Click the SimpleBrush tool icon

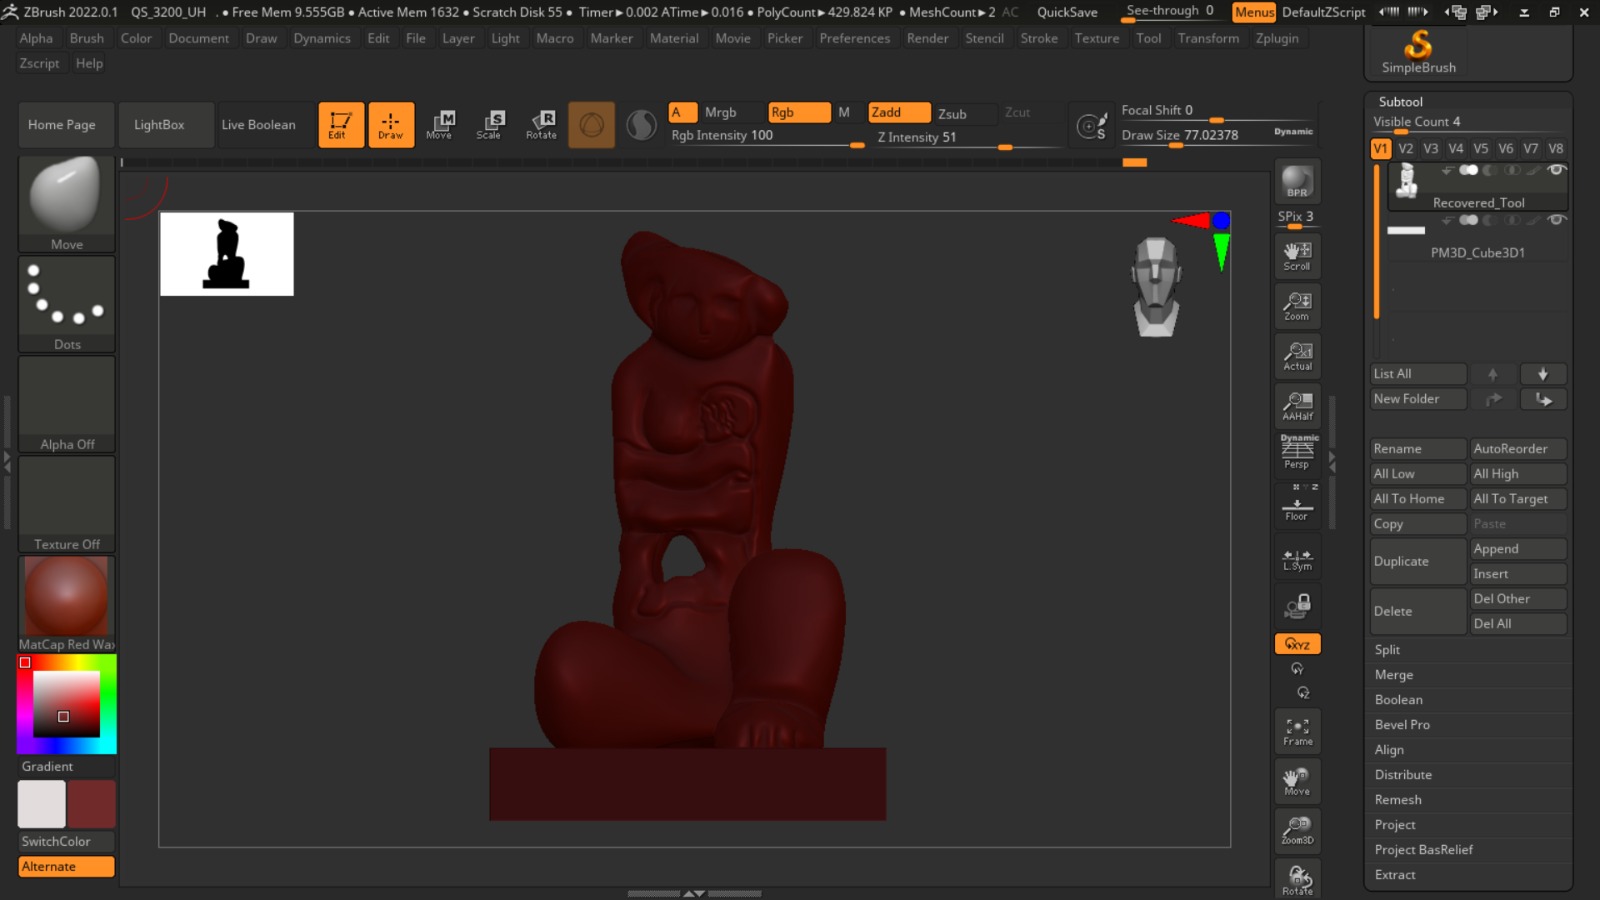click(x=1418, y=52)
